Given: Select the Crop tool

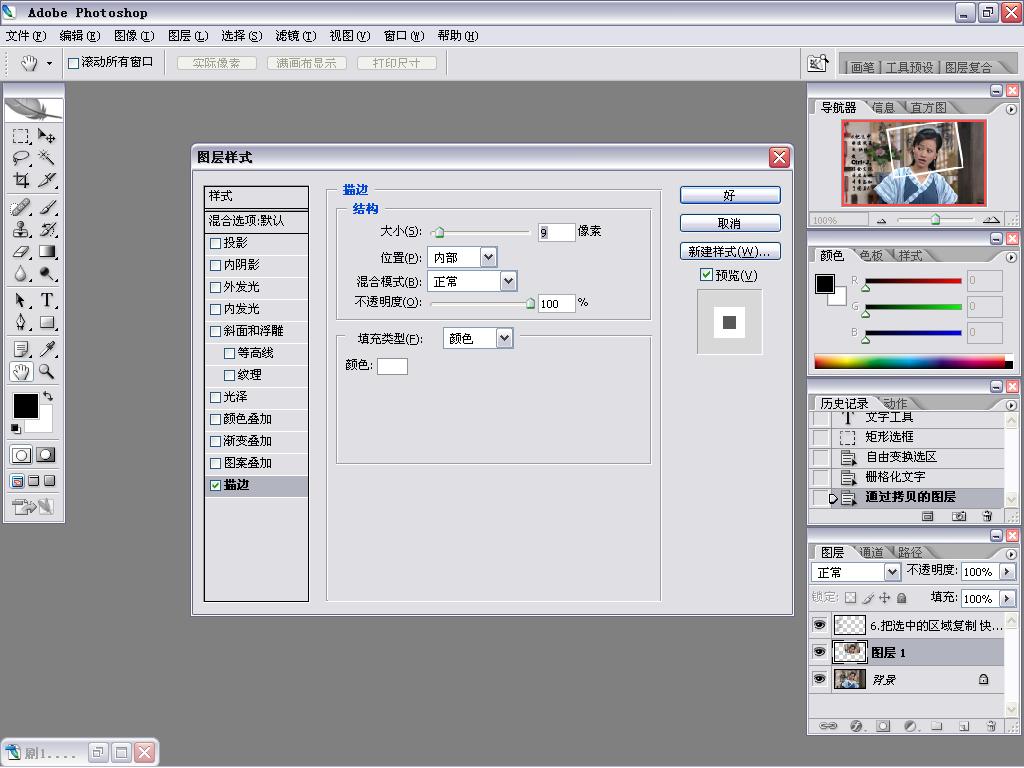Looking at the screenshot, I should point(21,179).
